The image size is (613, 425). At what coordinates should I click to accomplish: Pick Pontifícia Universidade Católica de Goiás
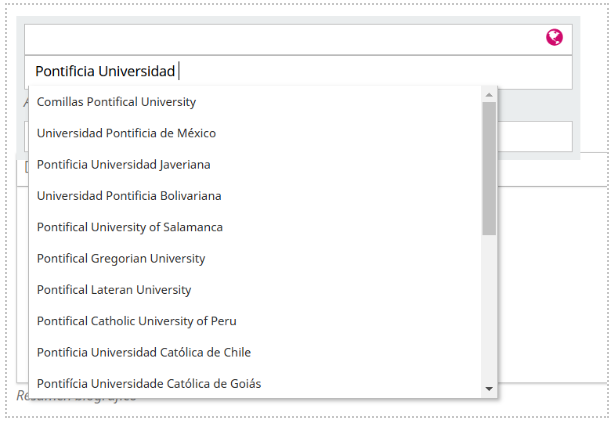tap(149, 383)
